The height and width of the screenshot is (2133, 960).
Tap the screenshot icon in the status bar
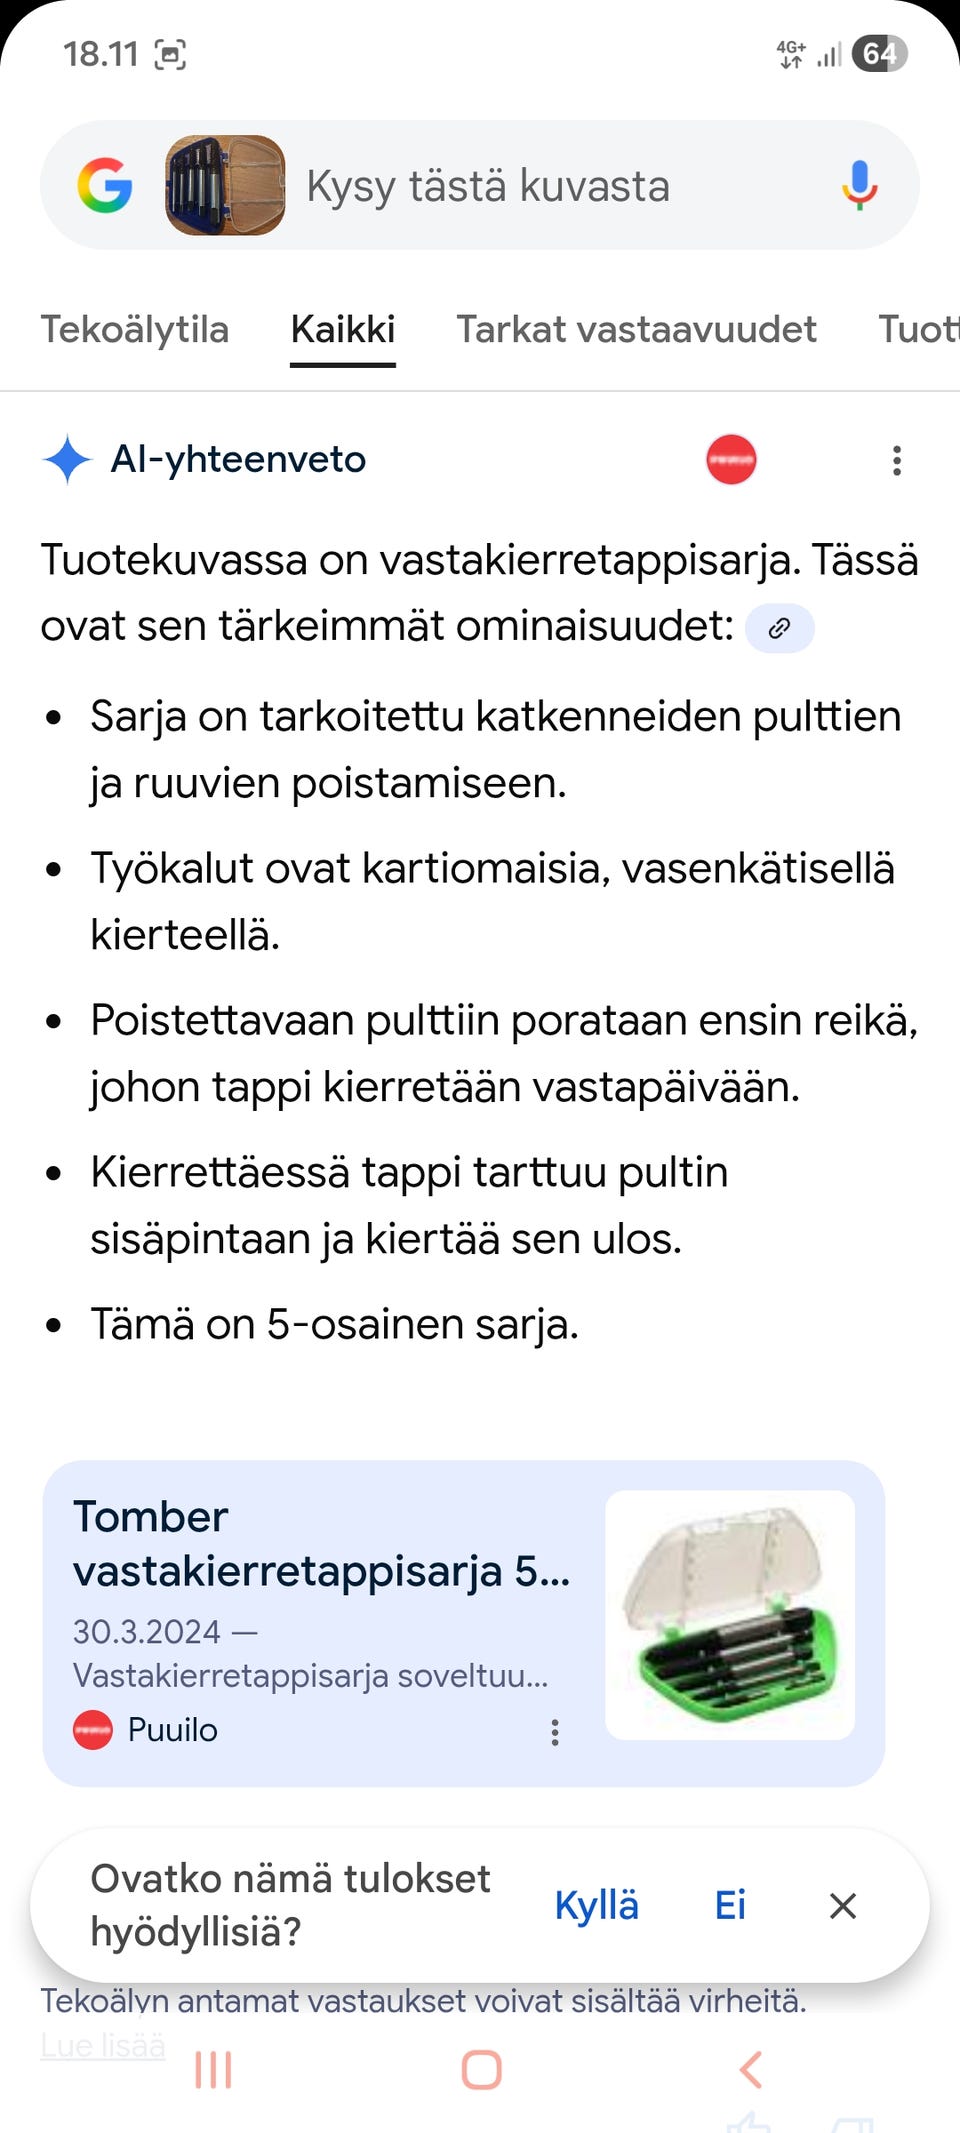(172, 55)
